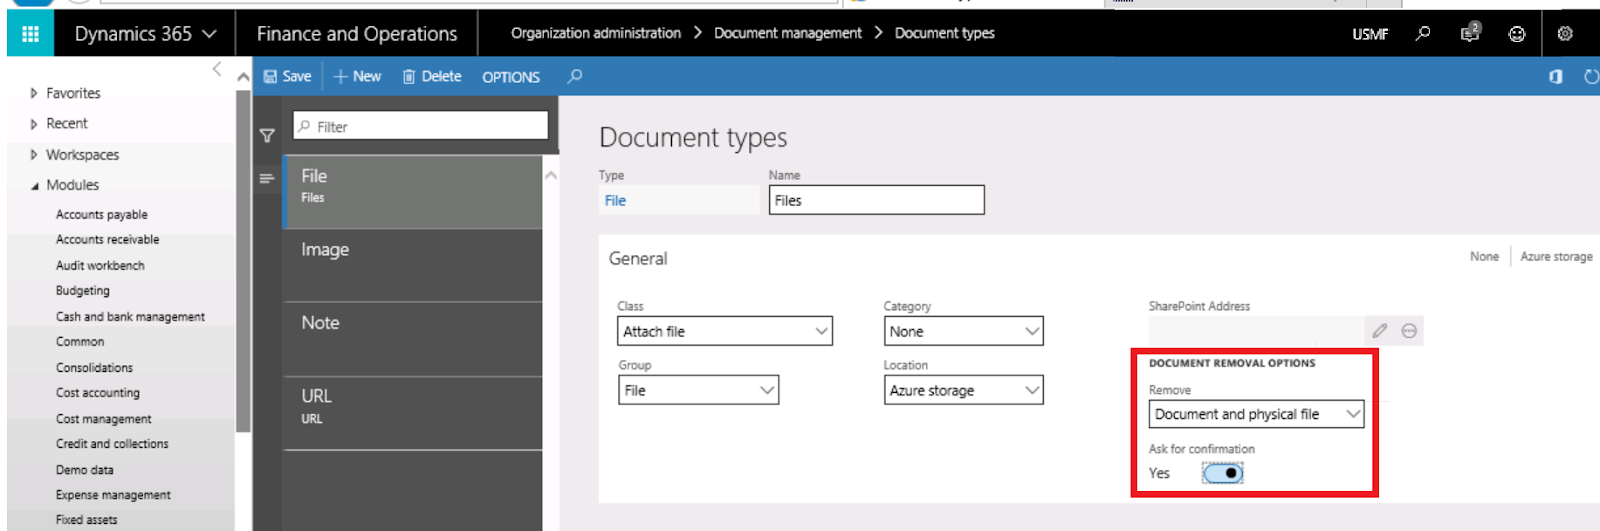Open Expense management module

tap(113, 495)
